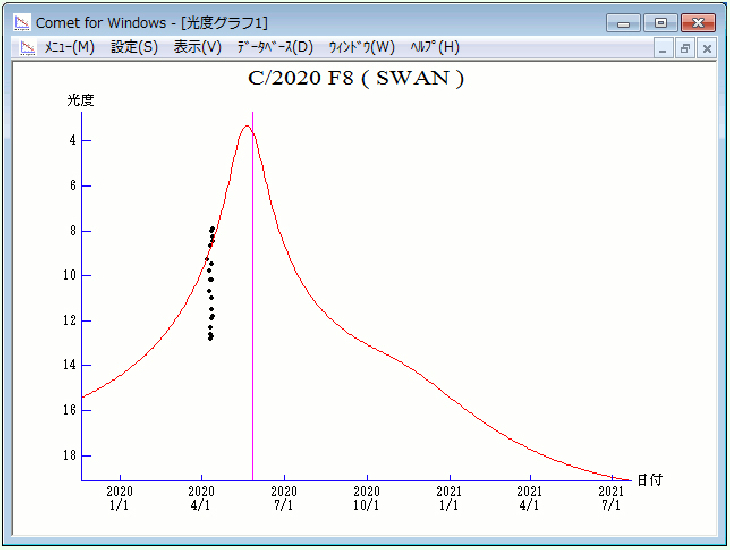Click the 日付 horizontal axis label
This screenshot has height=550, width=730.
point(649,481)
